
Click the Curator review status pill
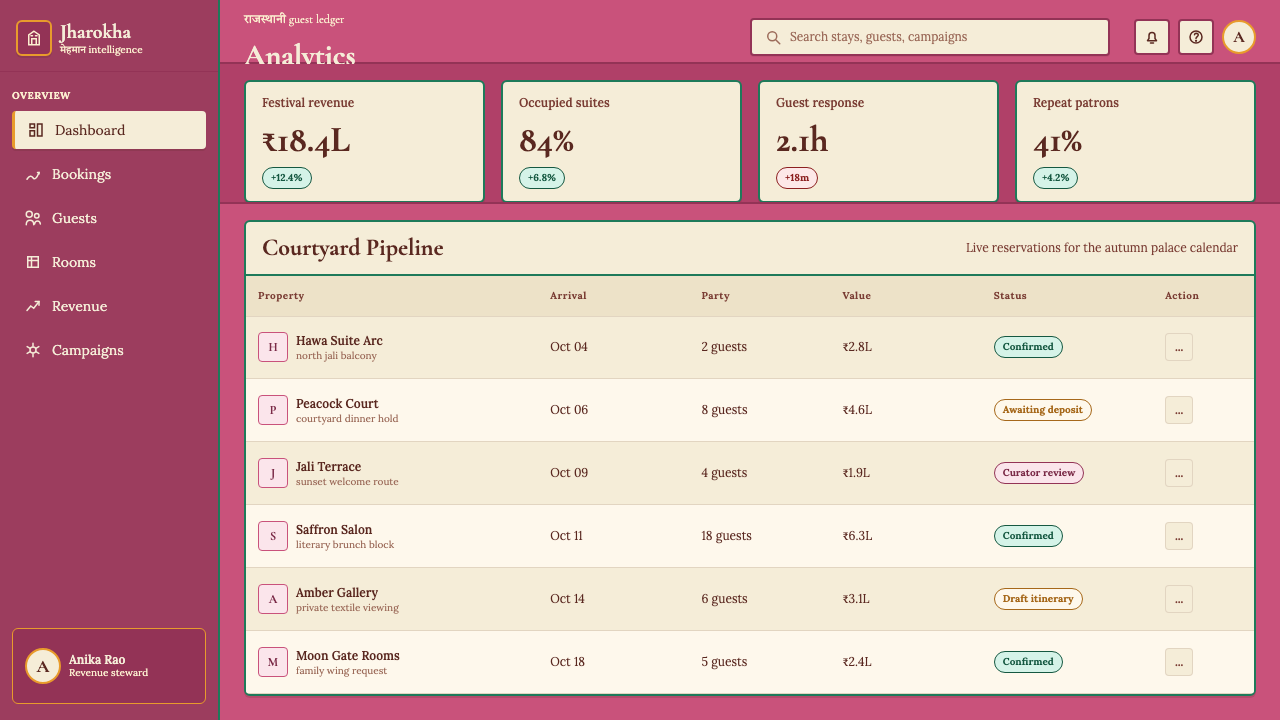pyautogui.click(x=1039, y=473)
